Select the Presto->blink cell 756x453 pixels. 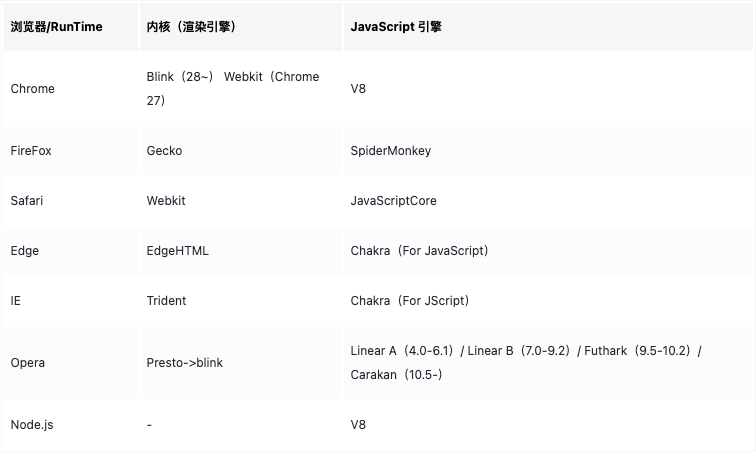point(185,363)
